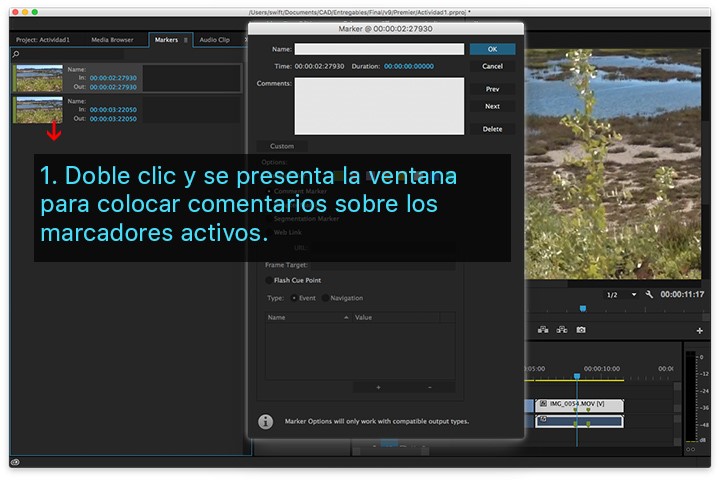Cancel the Marker dialog
This screenshot has height=480, width=720.
(x=492, y=66)
